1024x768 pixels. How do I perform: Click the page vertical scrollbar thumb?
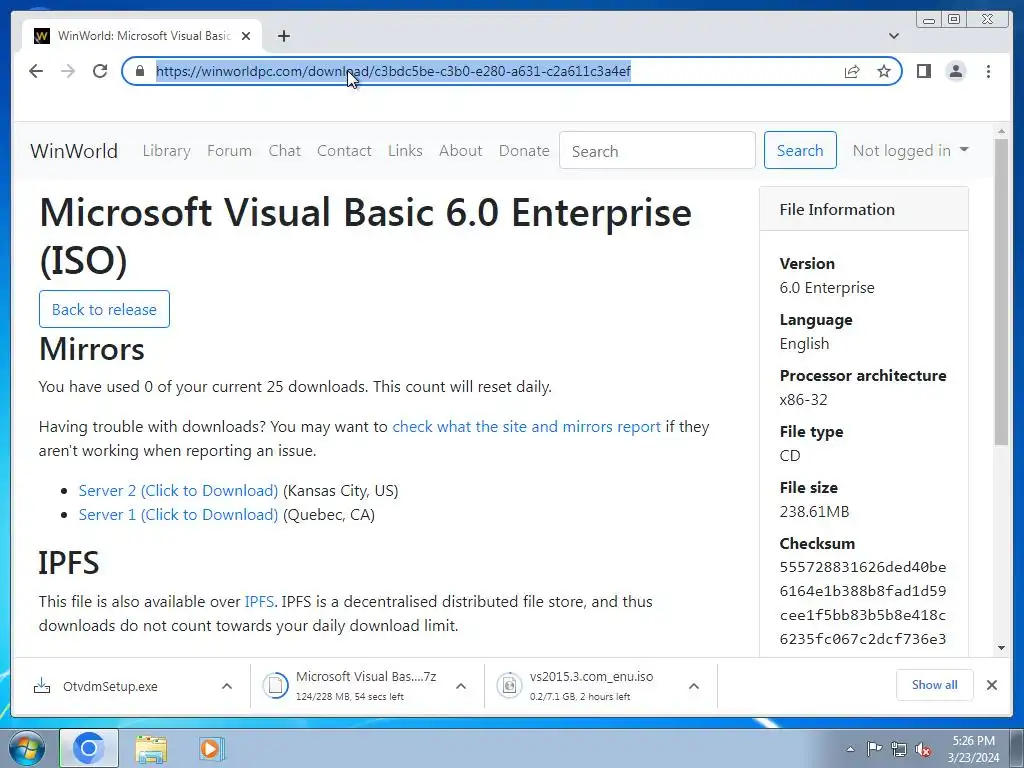(1001, 292)
